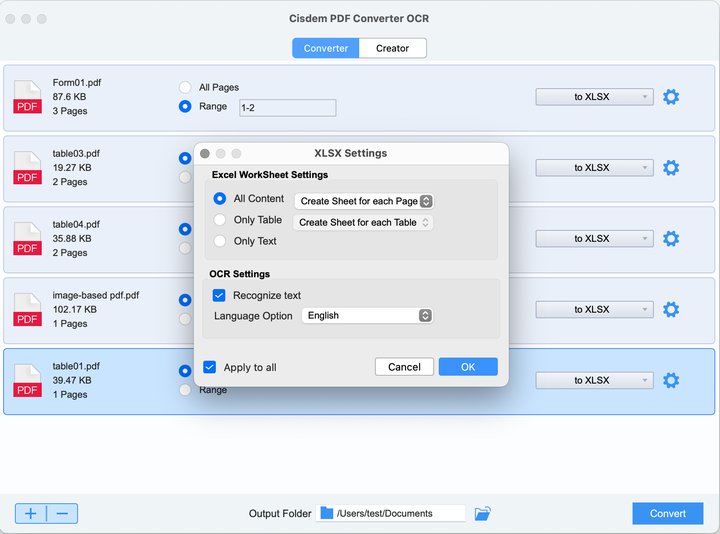Screen dimensions: 720x534
Task: Confirm XLSX Settings with OK
Action: [468, 367]
